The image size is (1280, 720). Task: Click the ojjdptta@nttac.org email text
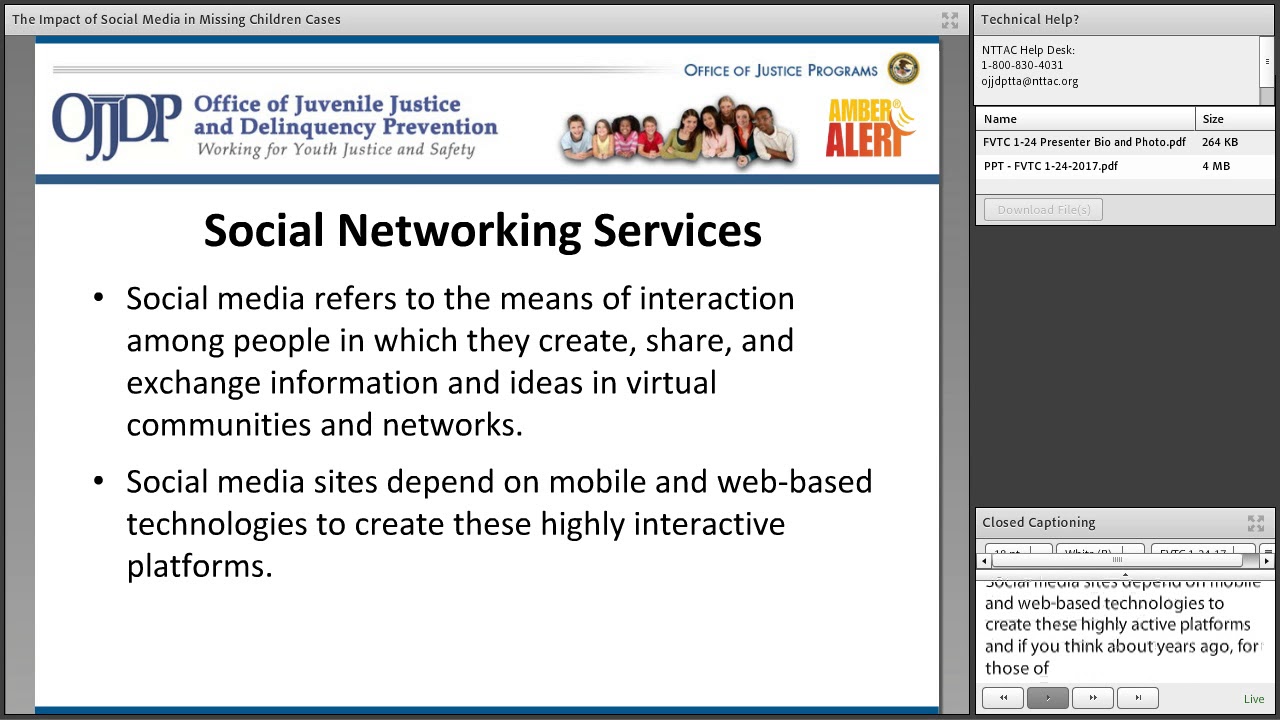click(x=1029, y=81)
